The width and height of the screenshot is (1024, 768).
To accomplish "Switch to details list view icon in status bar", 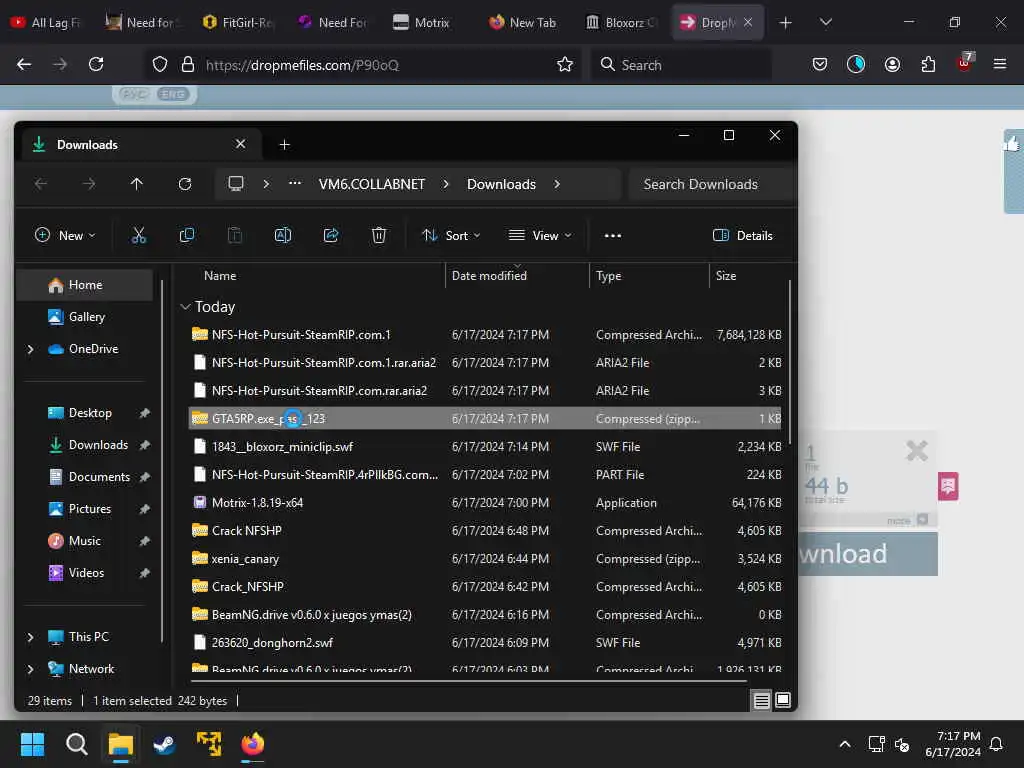I will tap(761, 701).
